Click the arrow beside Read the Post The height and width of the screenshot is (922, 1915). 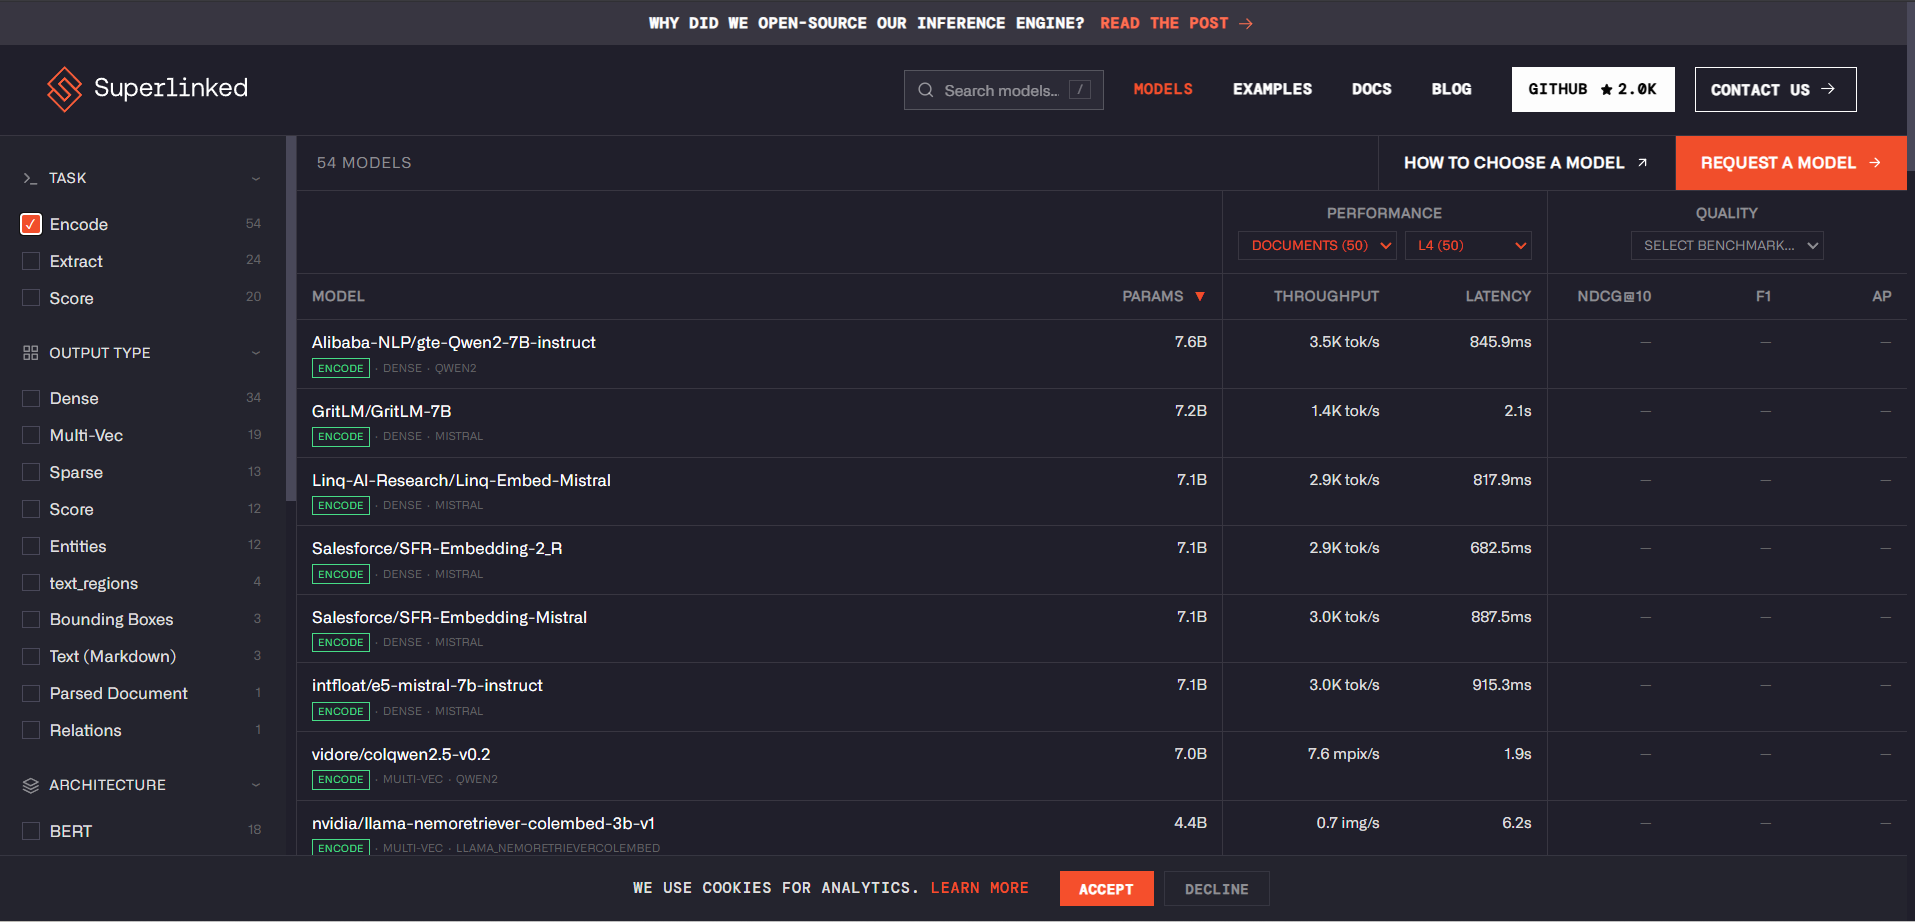pos(1246,23)
